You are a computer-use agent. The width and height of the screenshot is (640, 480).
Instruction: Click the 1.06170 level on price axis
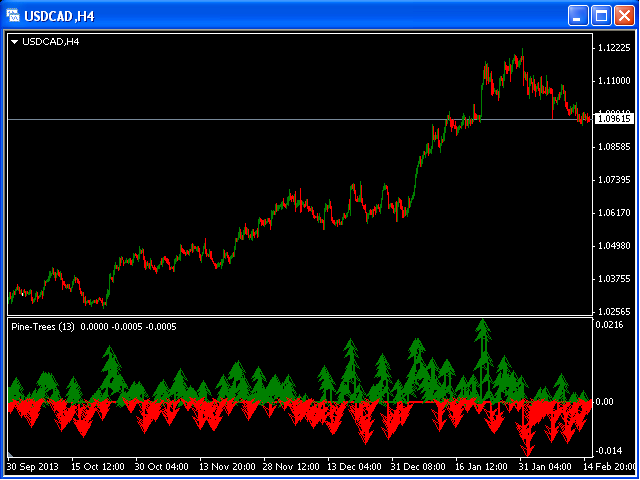(x=614, y=213)
